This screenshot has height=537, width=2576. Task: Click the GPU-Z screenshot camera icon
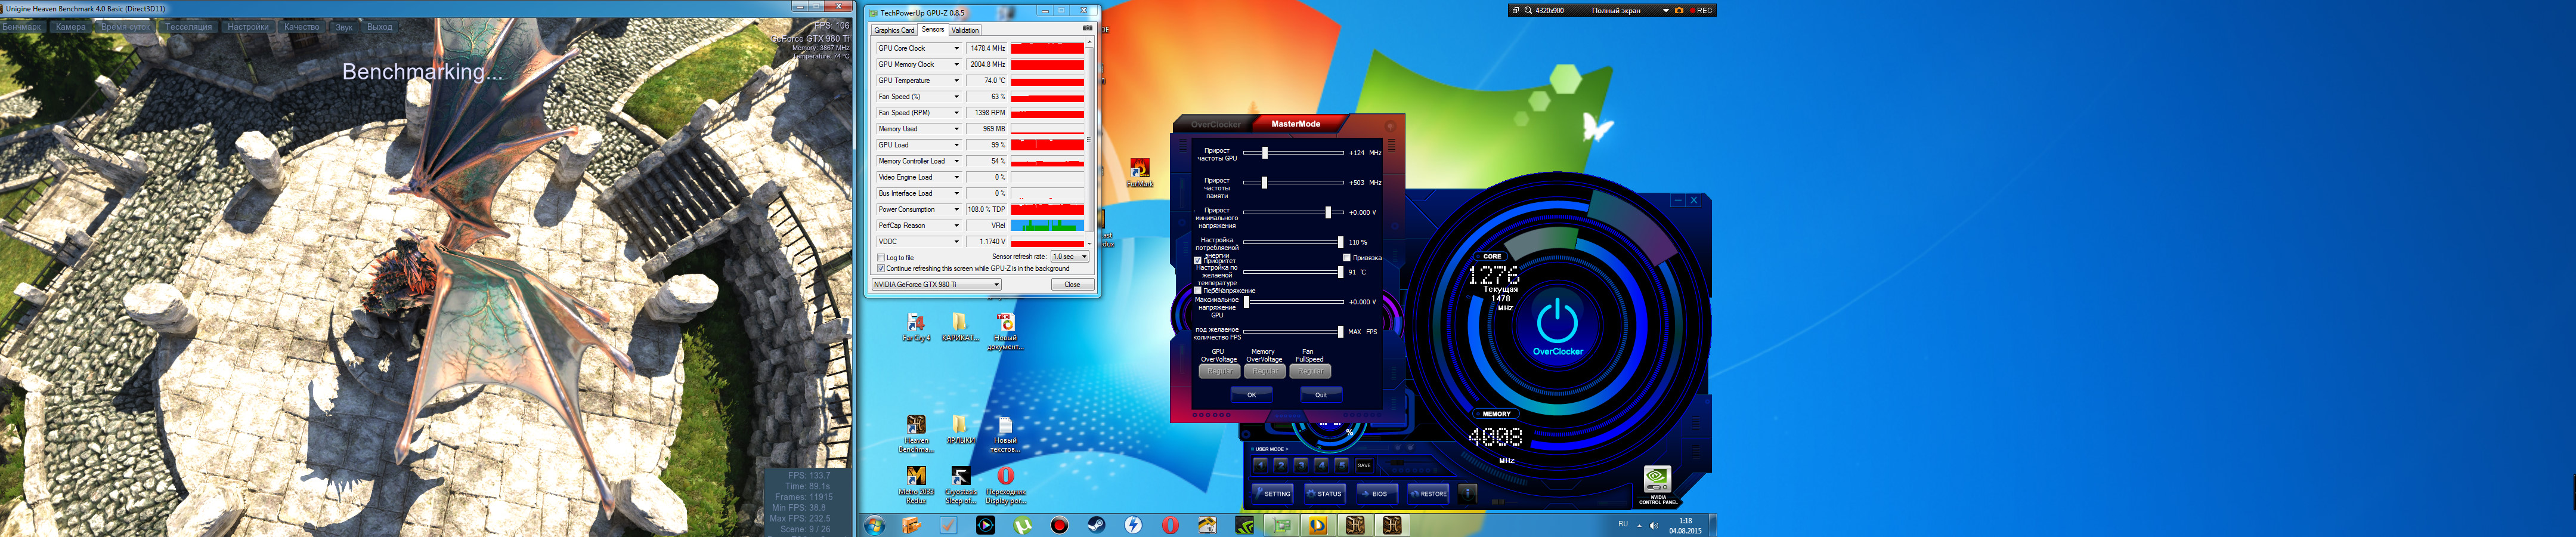(x=1087, y=29)
